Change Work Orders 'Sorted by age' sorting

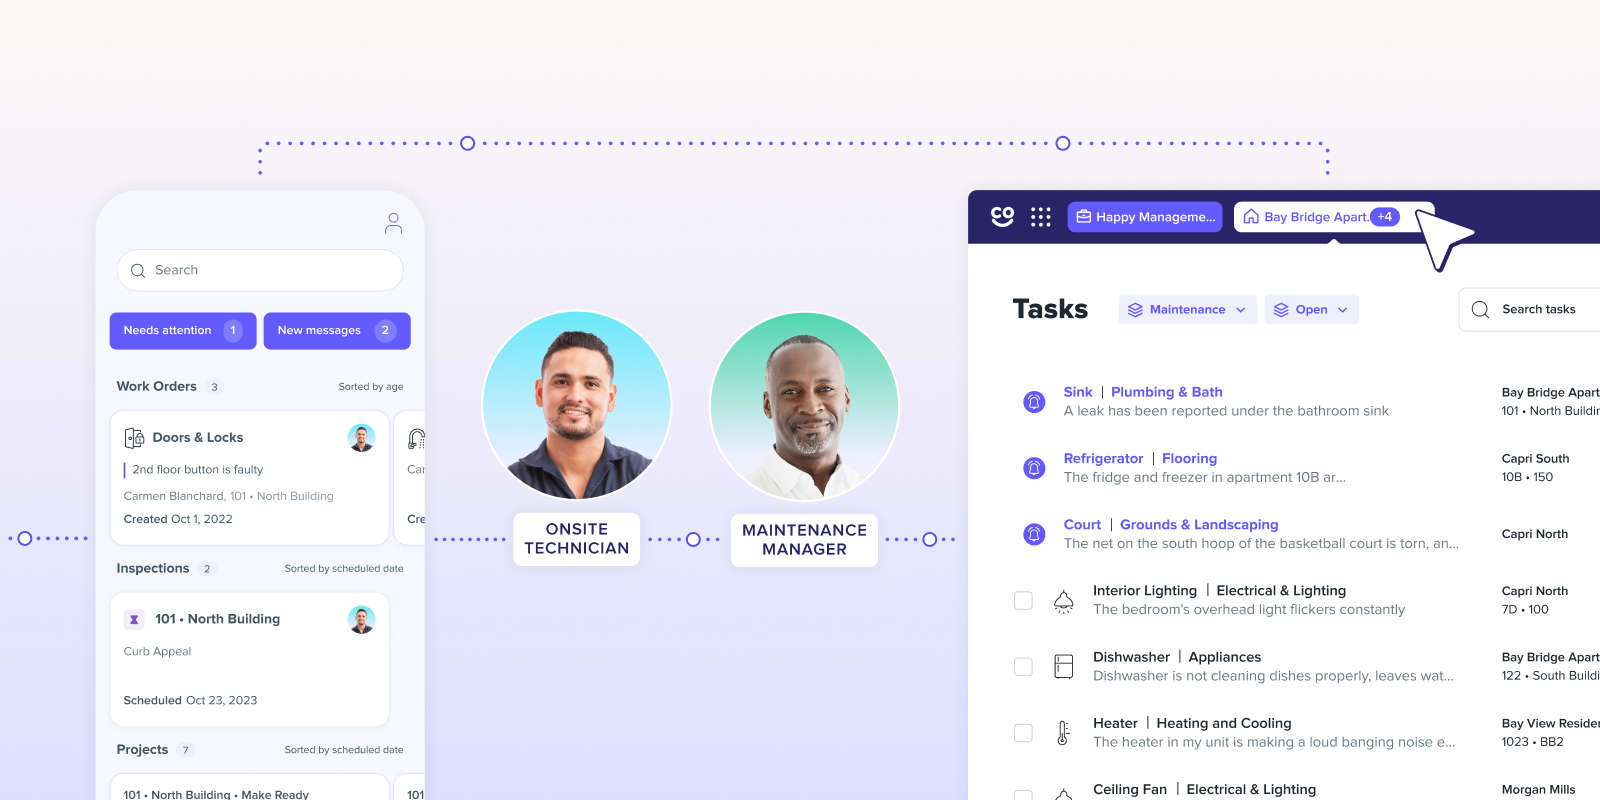click(x=371, y=387)
